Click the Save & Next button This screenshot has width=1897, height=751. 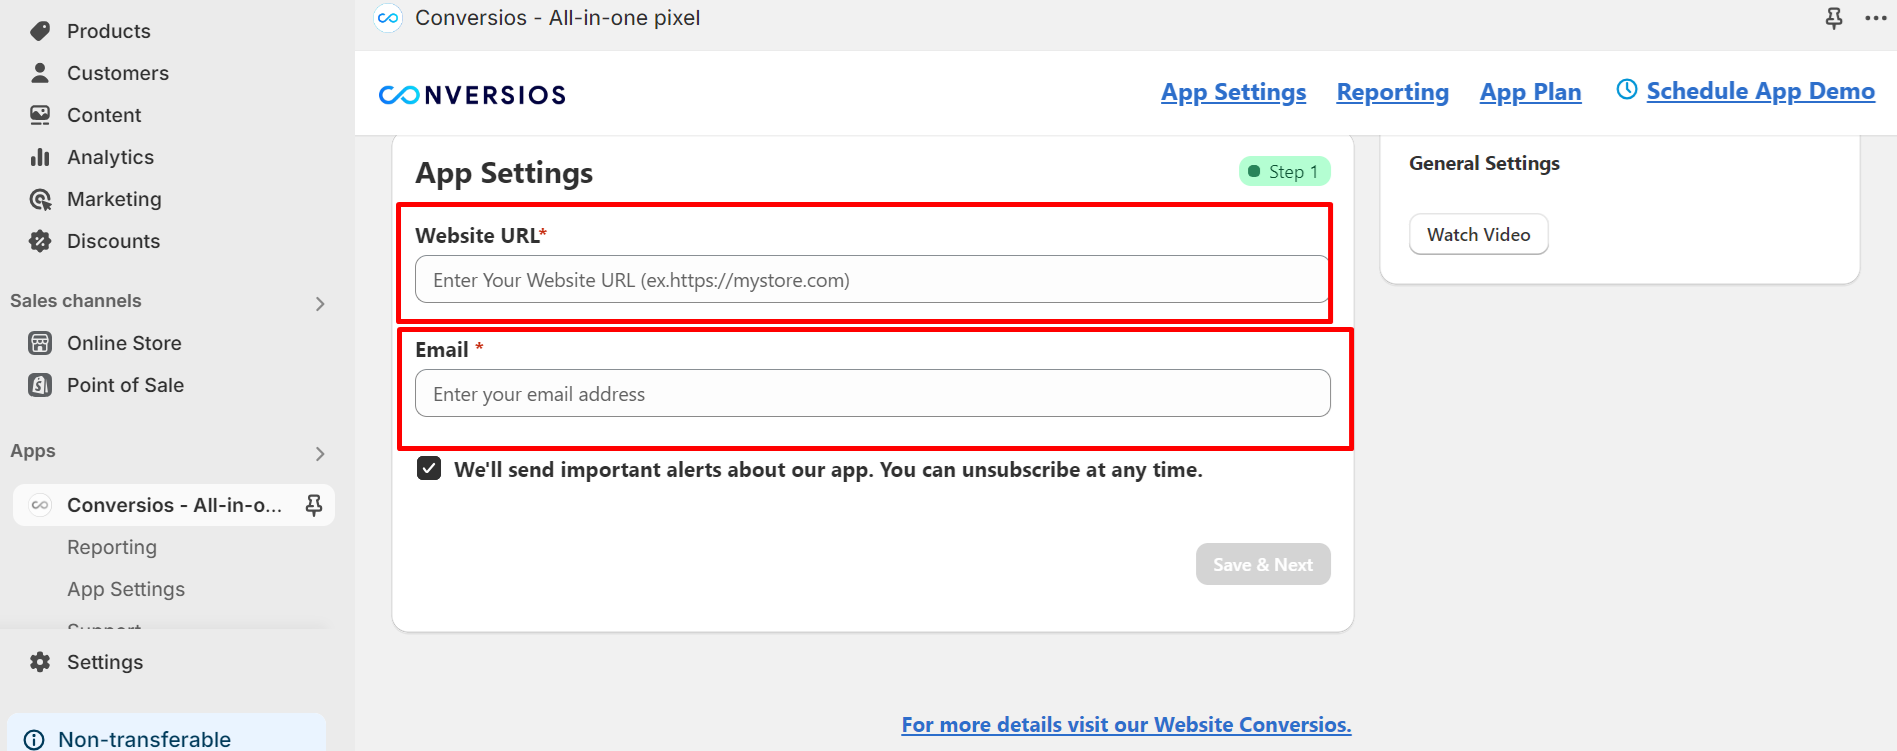pos(1263,564)
